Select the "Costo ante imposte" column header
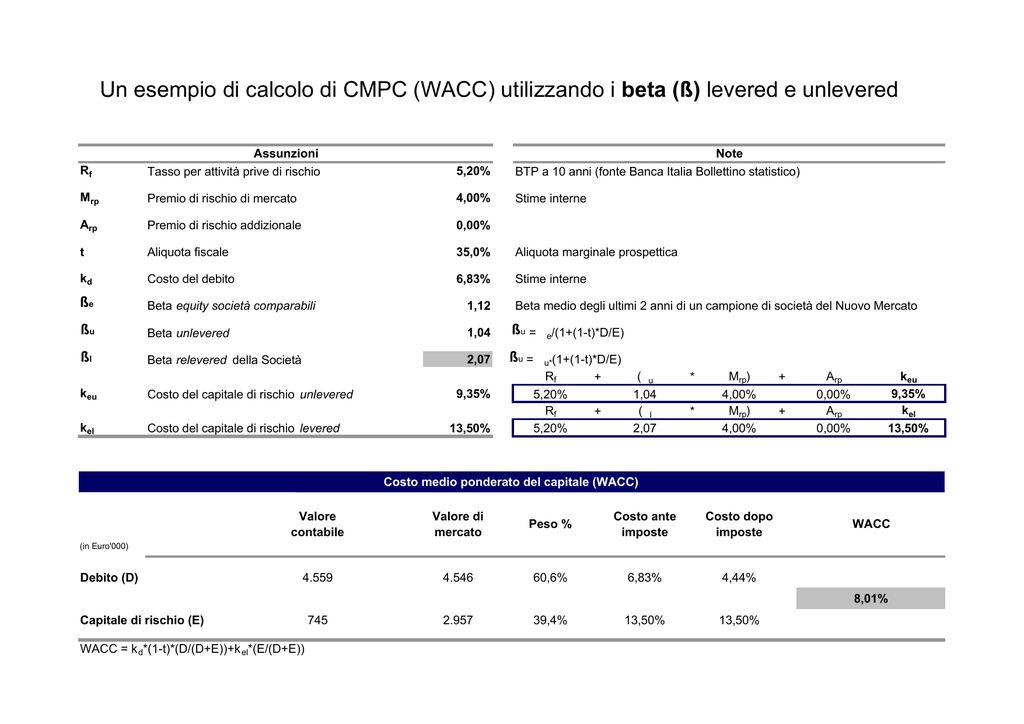The width and height of the screenshot is (1024, 724). [x=645, y=524]
